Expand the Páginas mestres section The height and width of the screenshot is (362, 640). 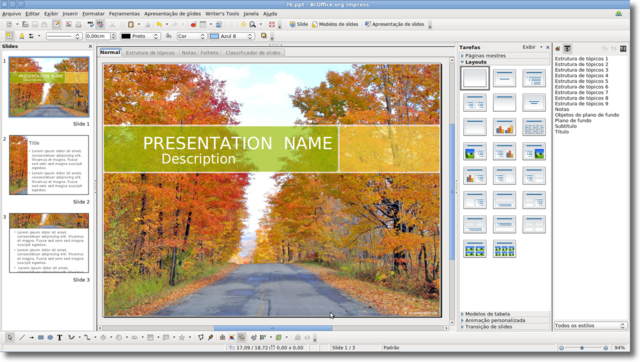[485, 56]
